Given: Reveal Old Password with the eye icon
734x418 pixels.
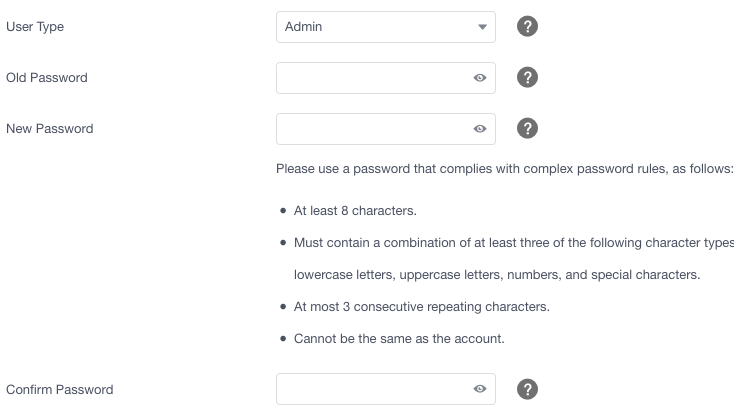Looking at the screenshot, I should coord(480,78).
